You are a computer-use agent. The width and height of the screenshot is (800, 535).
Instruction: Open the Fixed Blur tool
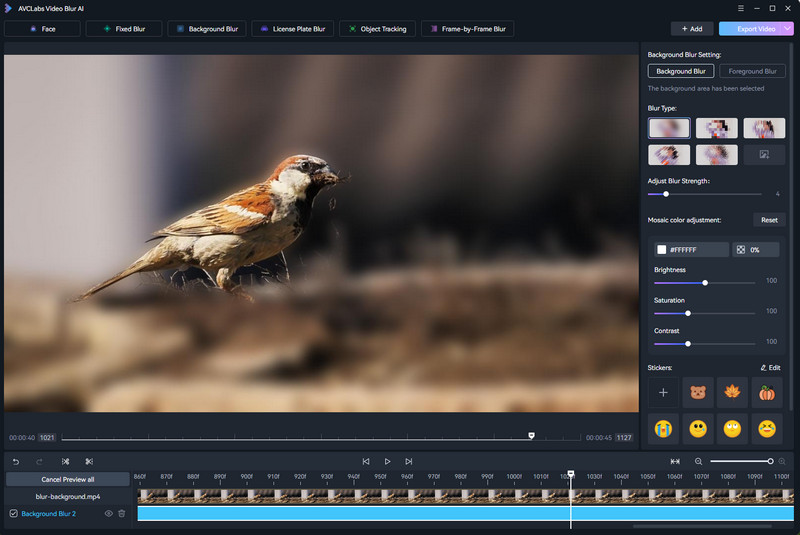click(x=124, y=29)
